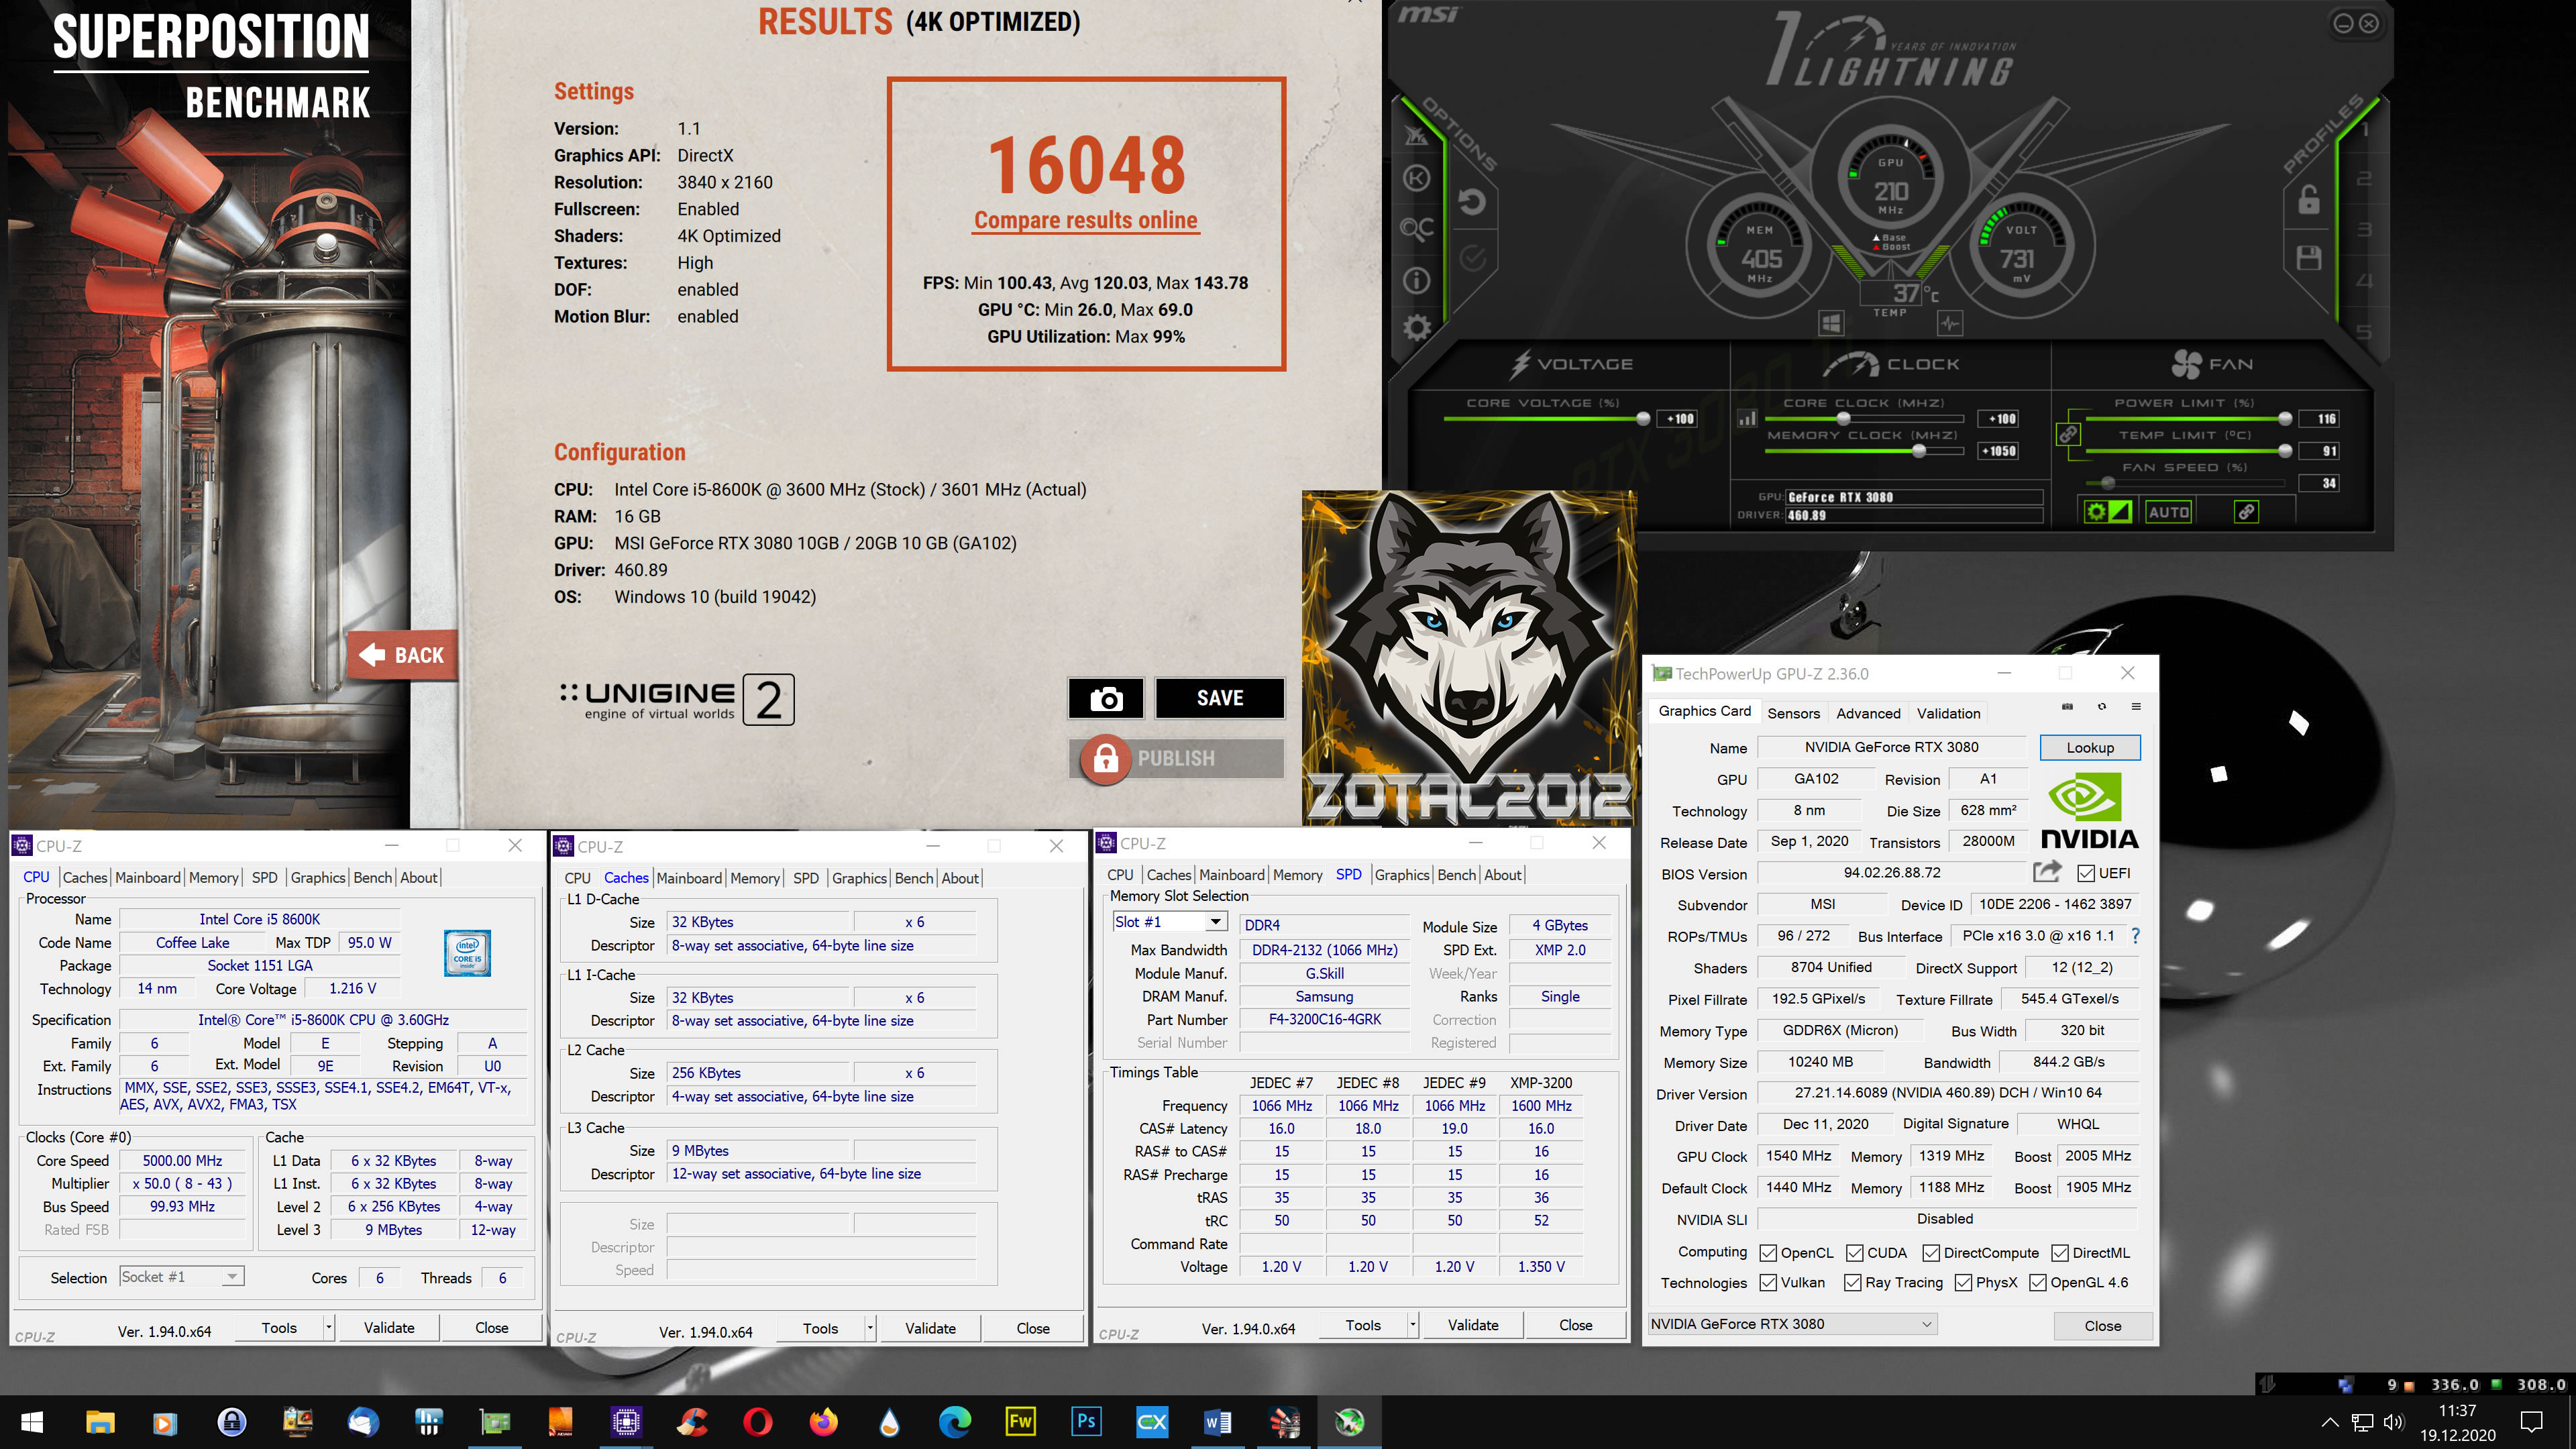Click the Compare results online link

(1085, 221)
